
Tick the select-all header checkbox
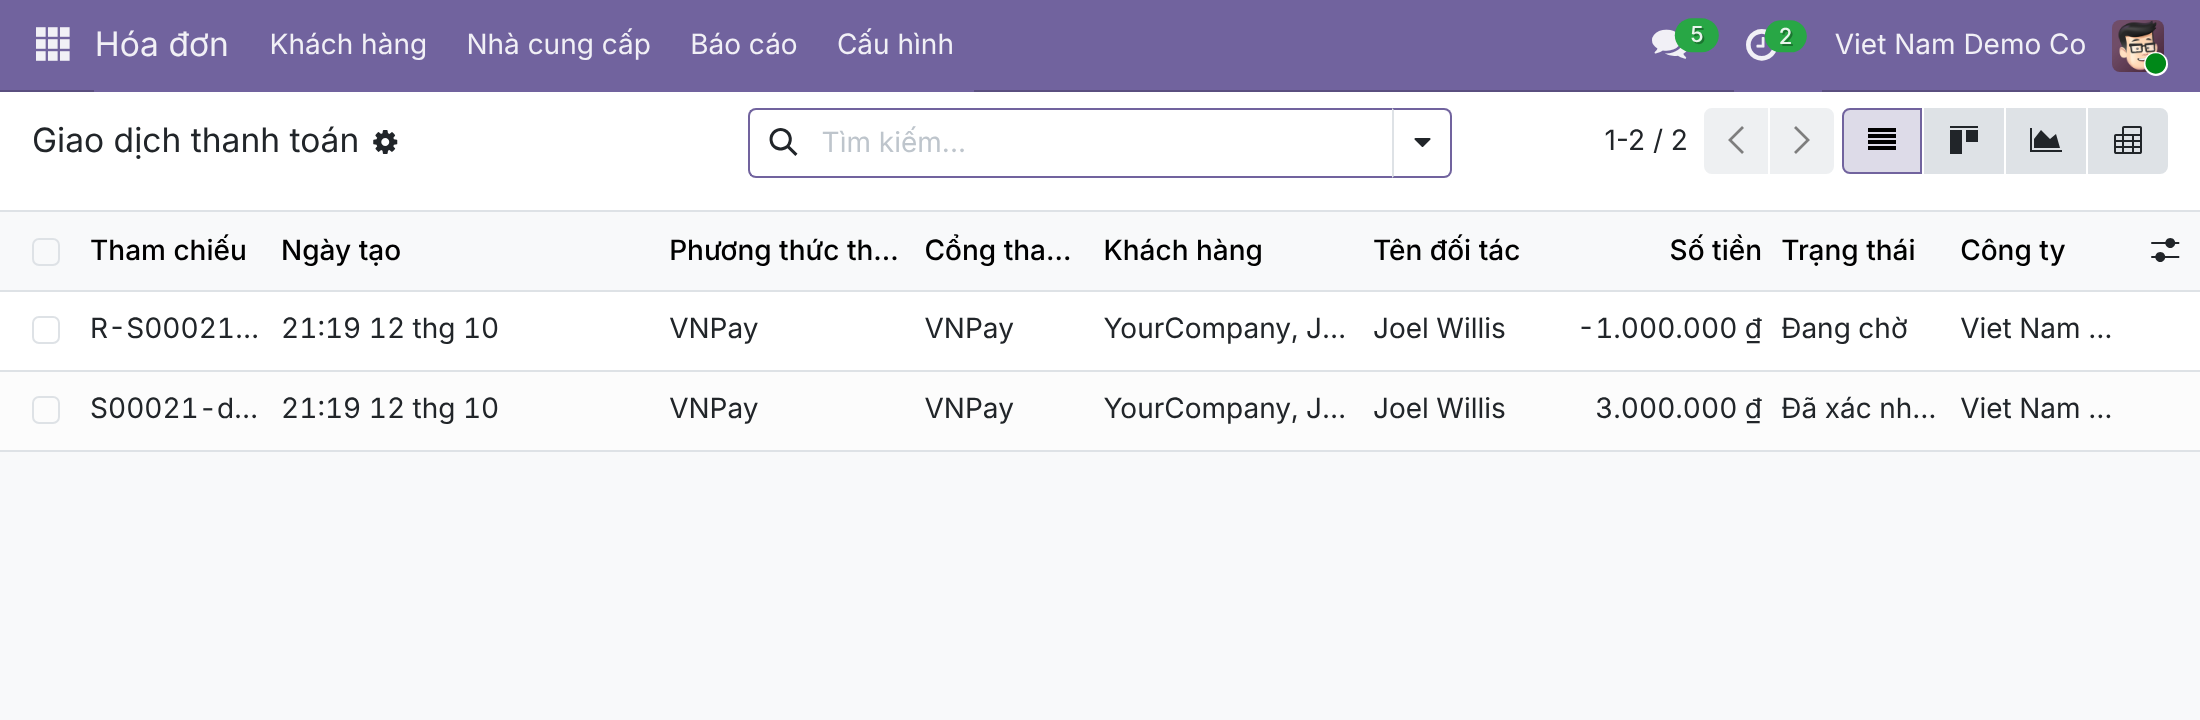pos(46,251)
